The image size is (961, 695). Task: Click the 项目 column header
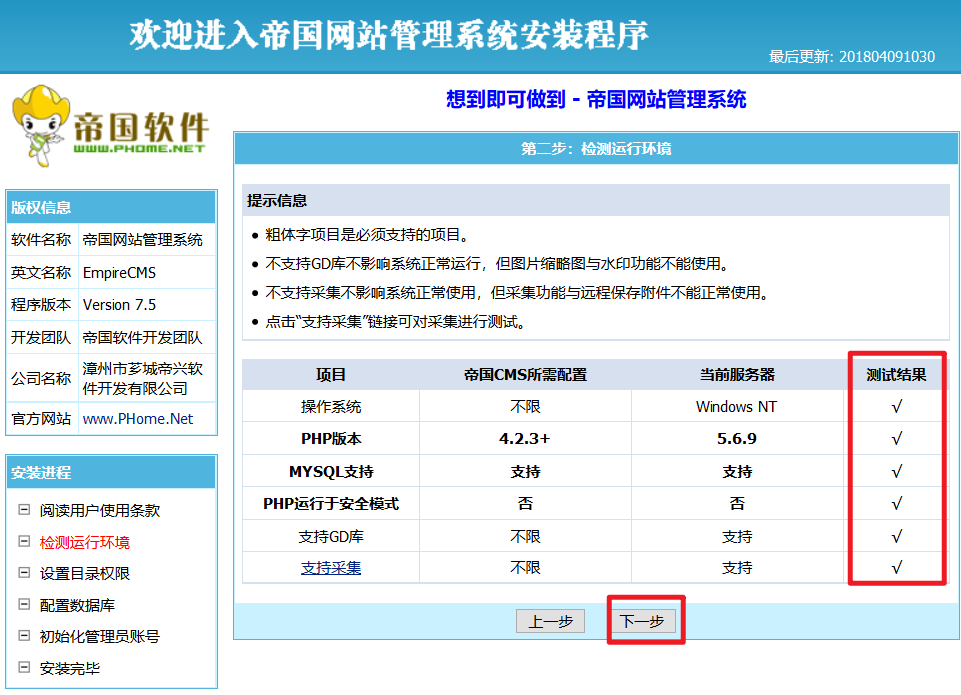click(x=331, y=374)
